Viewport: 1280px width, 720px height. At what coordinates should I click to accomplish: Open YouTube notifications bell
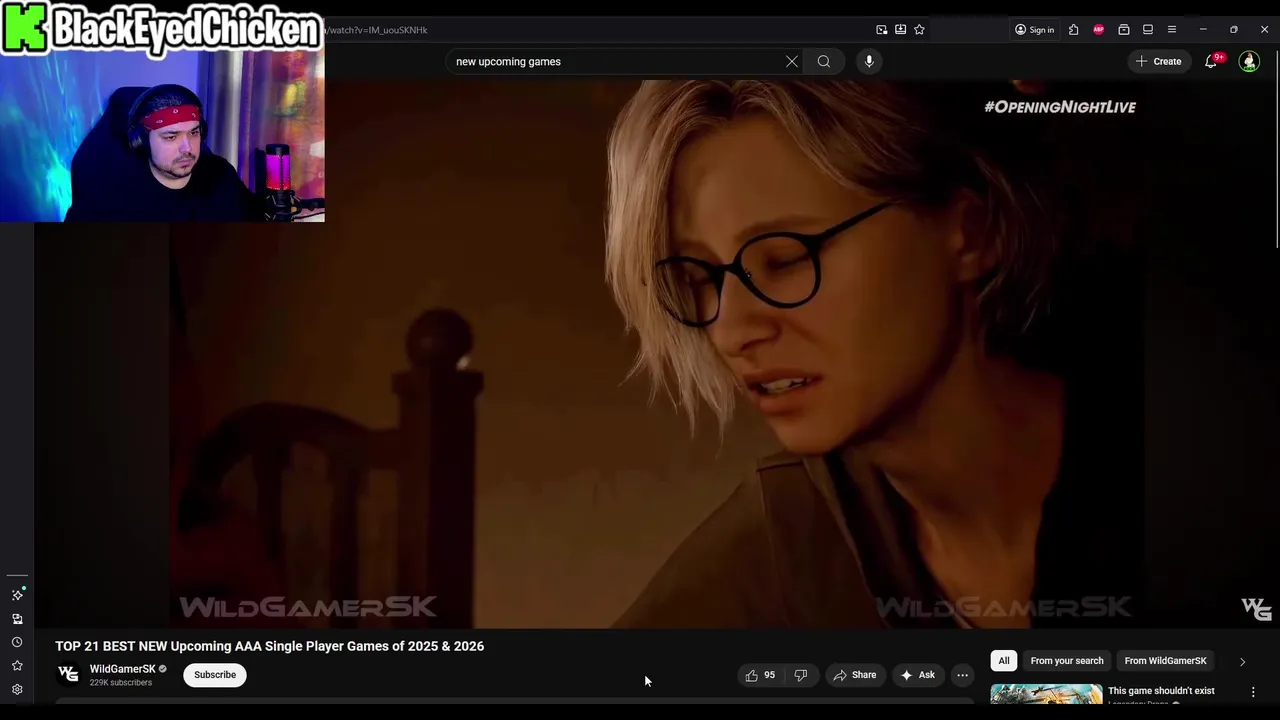pyautogui.click(x=1211, y=61)
